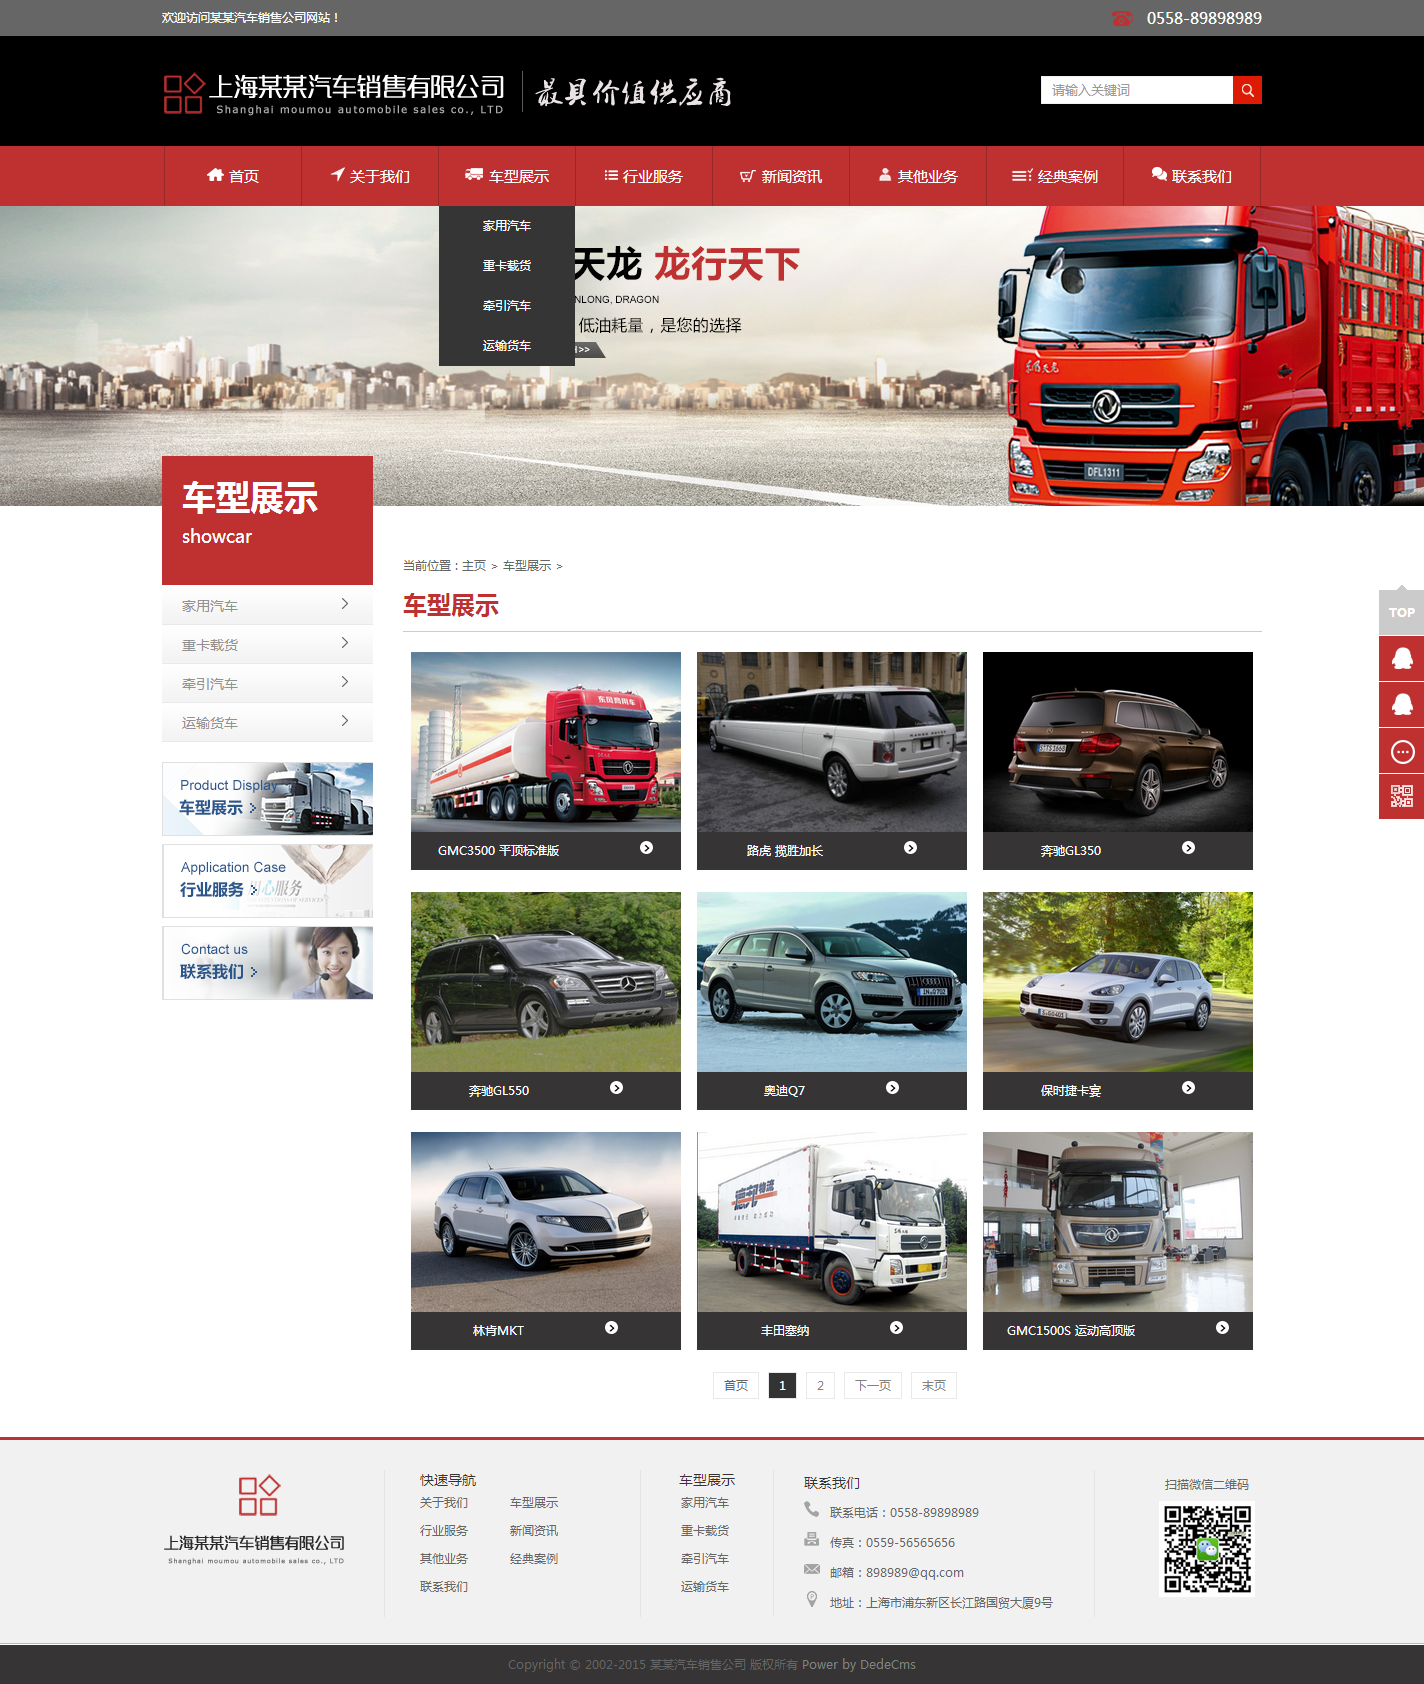Select 牵引汽车 in the dropdown menu
Viewport: 1424px width, 1684px height.
[x=507, y=306]
